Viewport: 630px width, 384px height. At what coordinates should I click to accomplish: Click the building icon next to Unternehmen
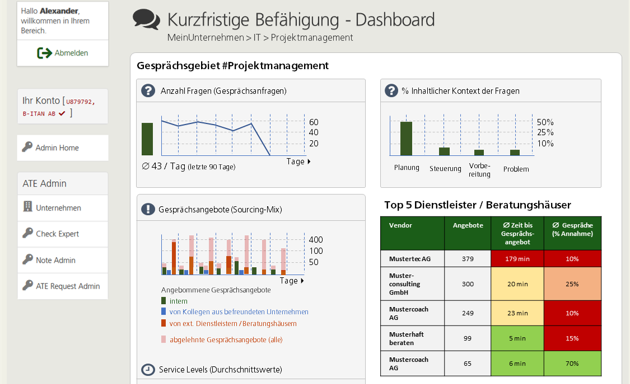(28, 206)
